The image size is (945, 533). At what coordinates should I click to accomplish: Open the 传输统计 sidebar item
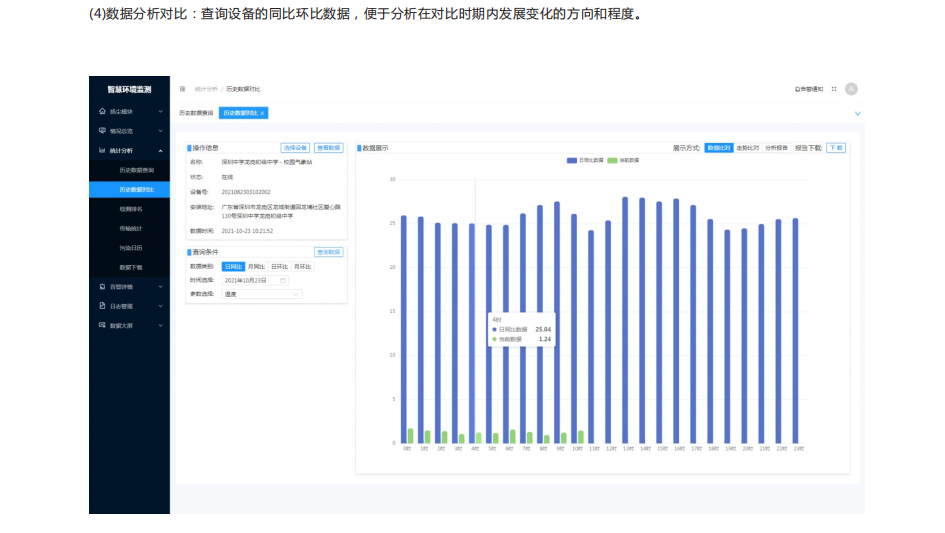131,229
